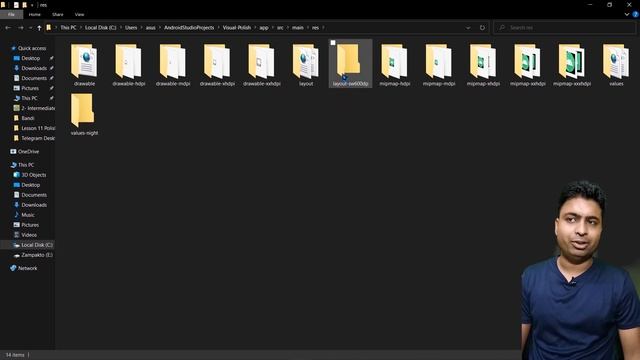This screenshot has width=640, height=360.
Task: Jump to AndroidStudioProjects breadcrumb
Action: (x=189, y=28)
